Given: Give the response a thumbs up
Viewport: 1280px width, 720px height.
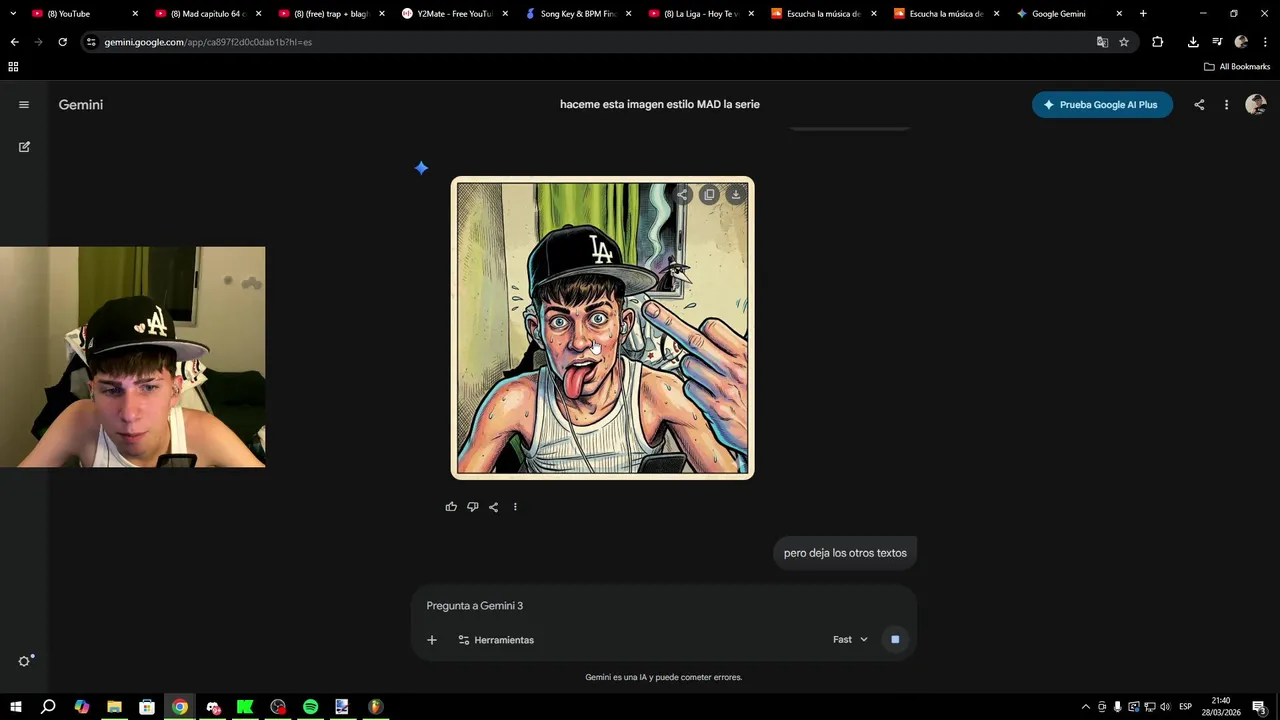Looking at the screenshot, I should tap(451, 507).
